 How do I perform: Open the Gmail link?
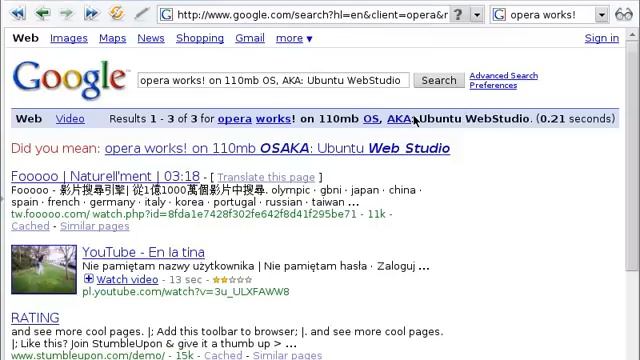tap(249, 38)
